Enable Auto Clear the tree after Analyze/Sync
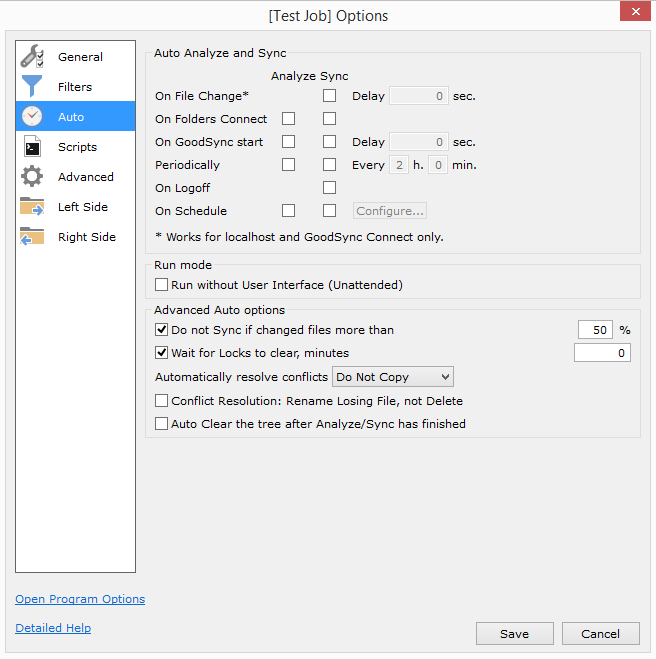Viewport: 656px width, 659px height. pyautogui.click(x=162, y=424)
